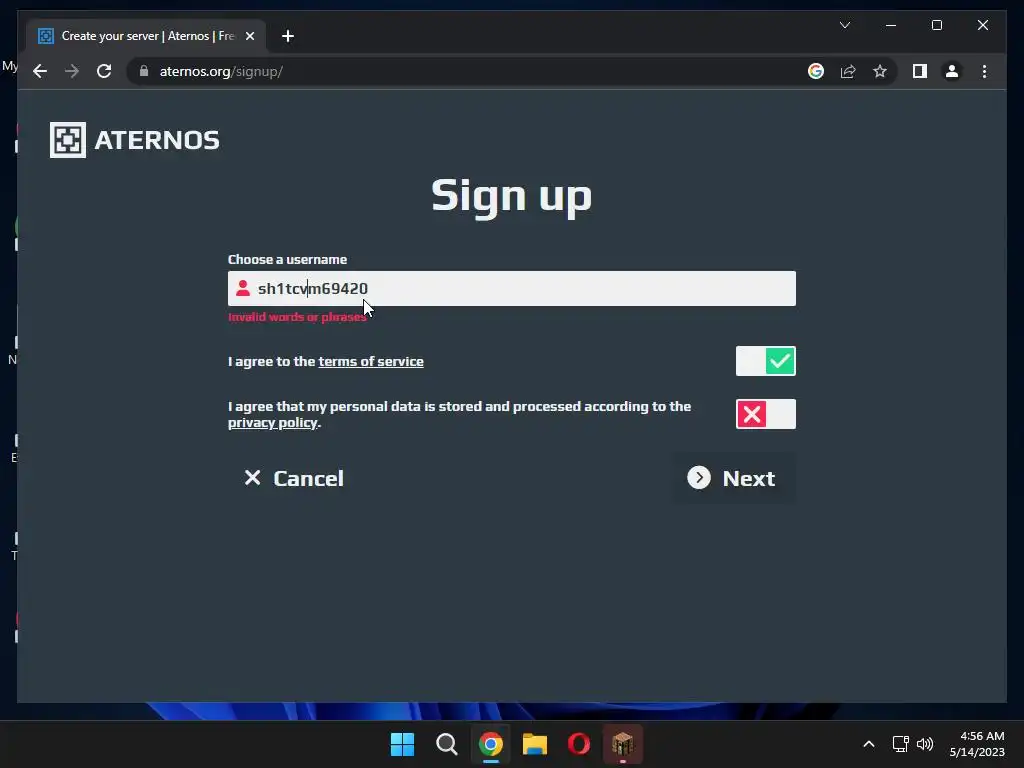Viewport: 1024px width, 768px height.
Task: Click the browser forward arrow
Action: [x=72, y=71]
